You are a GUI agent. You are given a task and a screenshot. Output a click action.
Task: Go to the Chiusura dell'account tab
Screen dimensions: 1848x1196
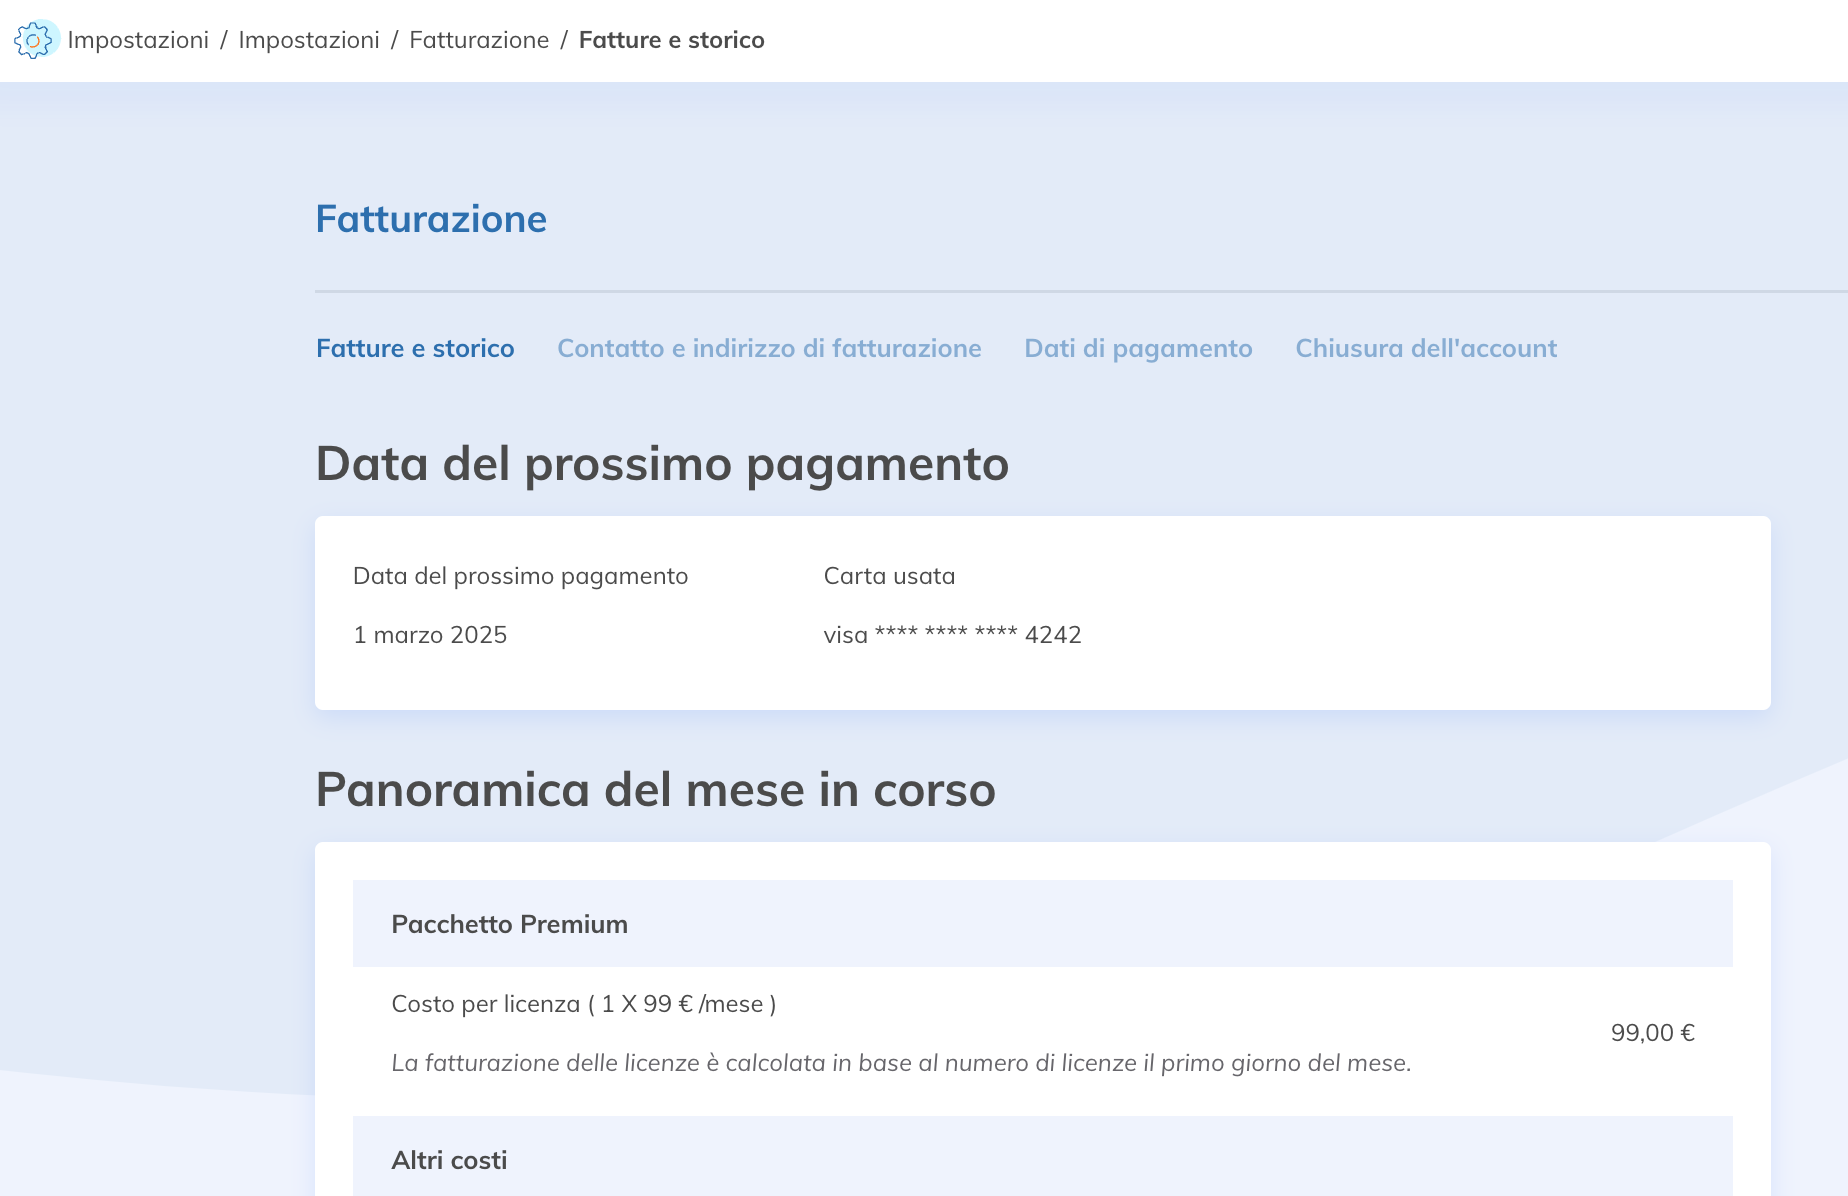(1426, 348)
